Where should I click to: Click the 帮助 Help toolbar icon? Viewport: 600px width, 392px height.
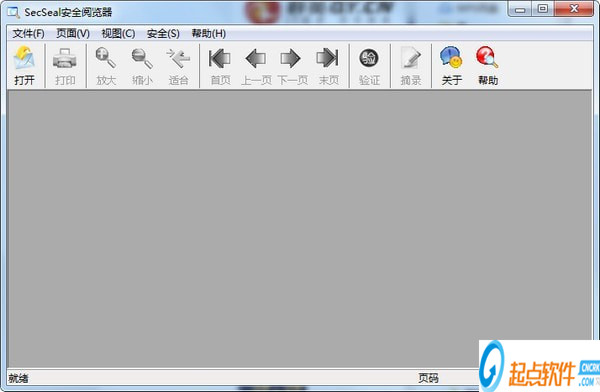487,57
